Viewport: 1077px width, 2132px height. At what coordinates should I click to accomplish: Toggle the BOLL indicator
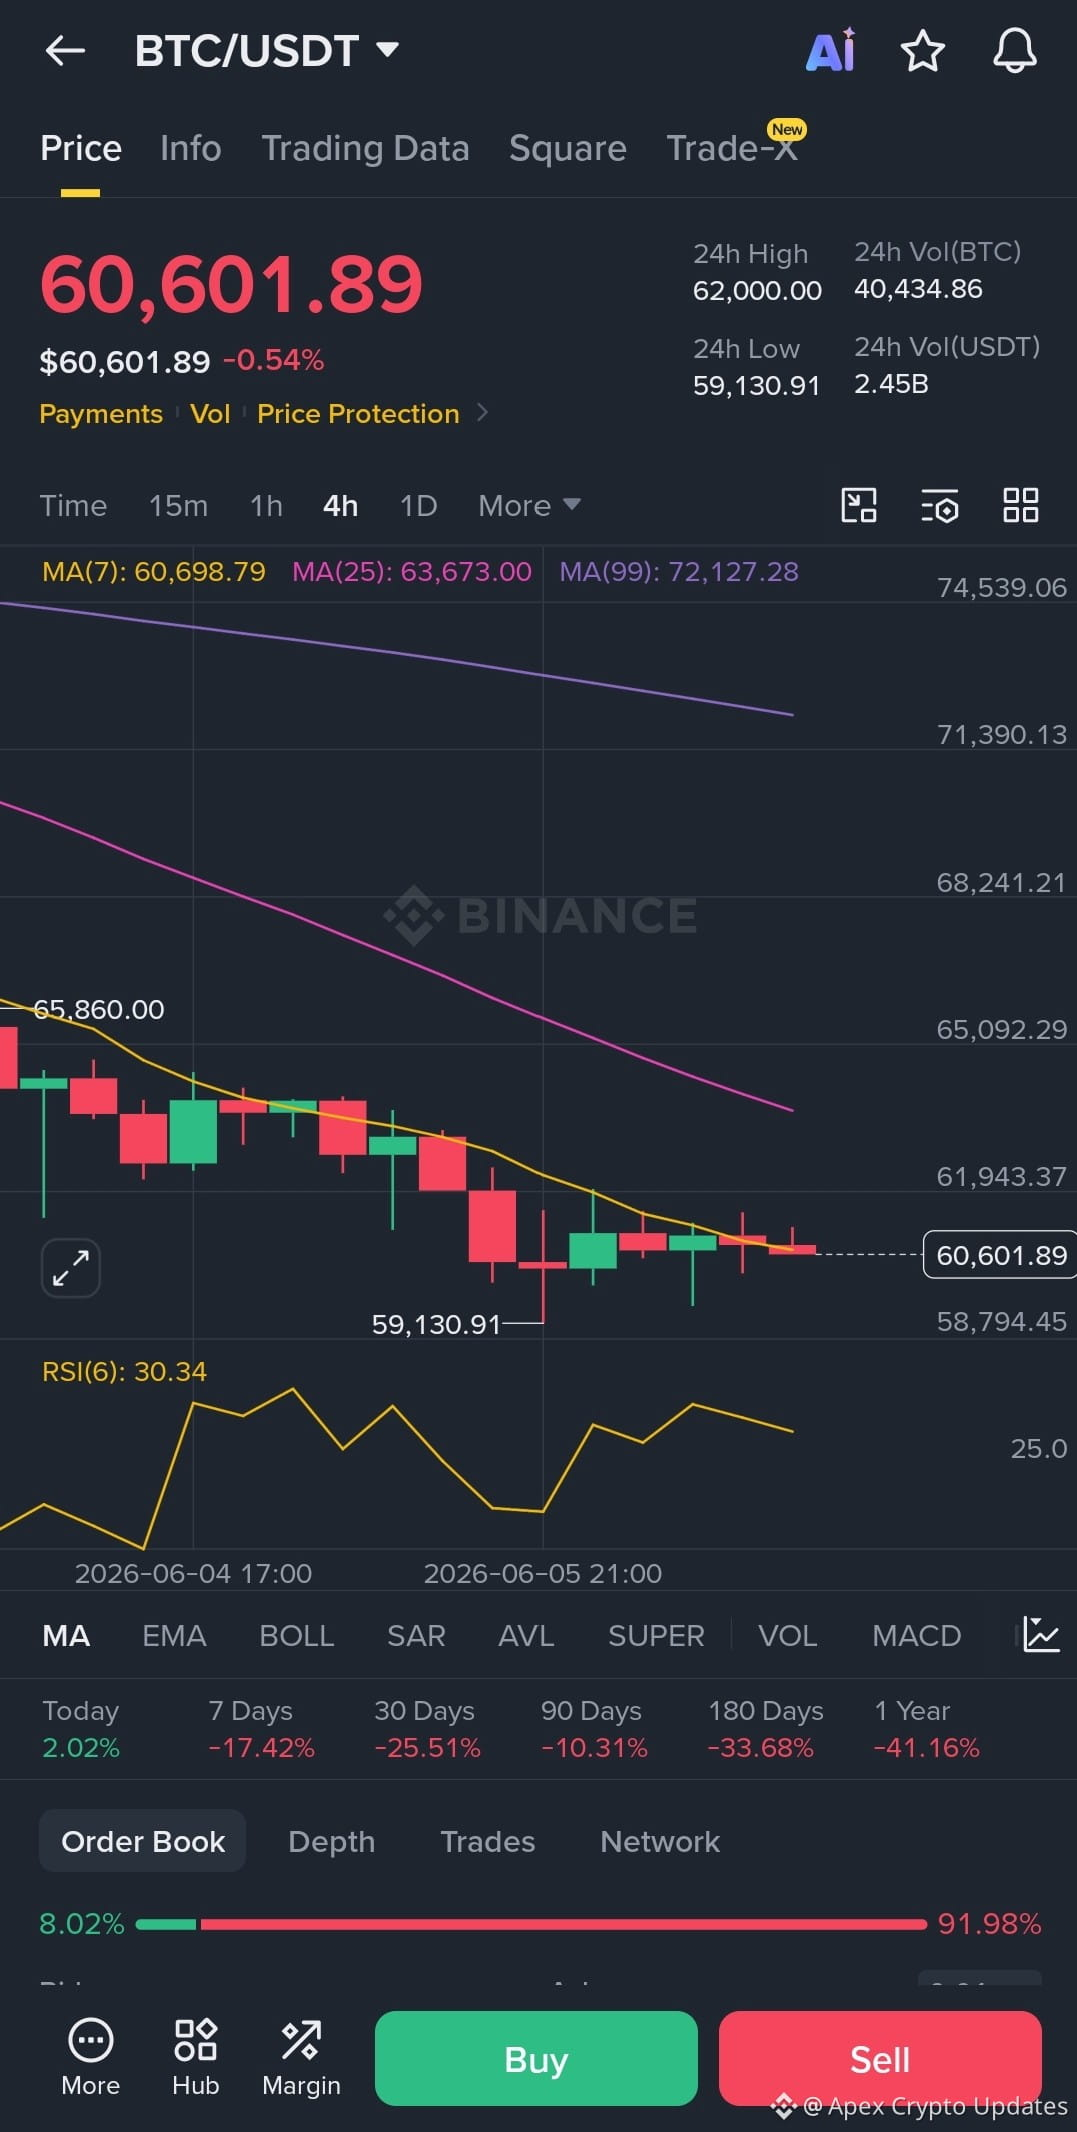[296, 1635]
